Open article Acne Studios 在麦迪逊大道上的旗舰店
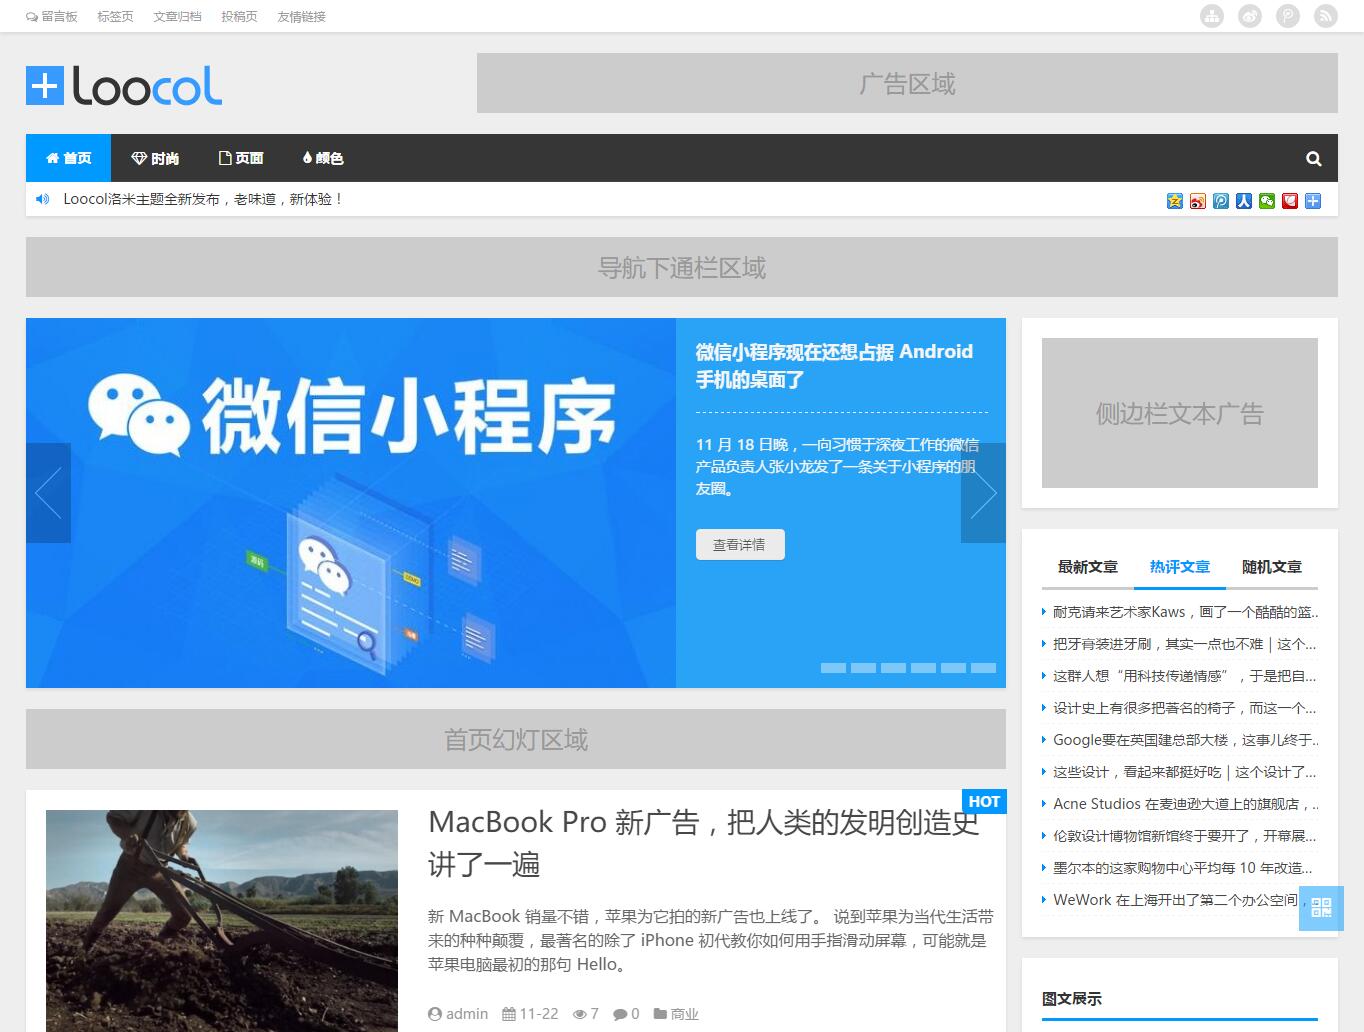The height and width of the screenshot is (1032, 1364). coord(1185,804)
